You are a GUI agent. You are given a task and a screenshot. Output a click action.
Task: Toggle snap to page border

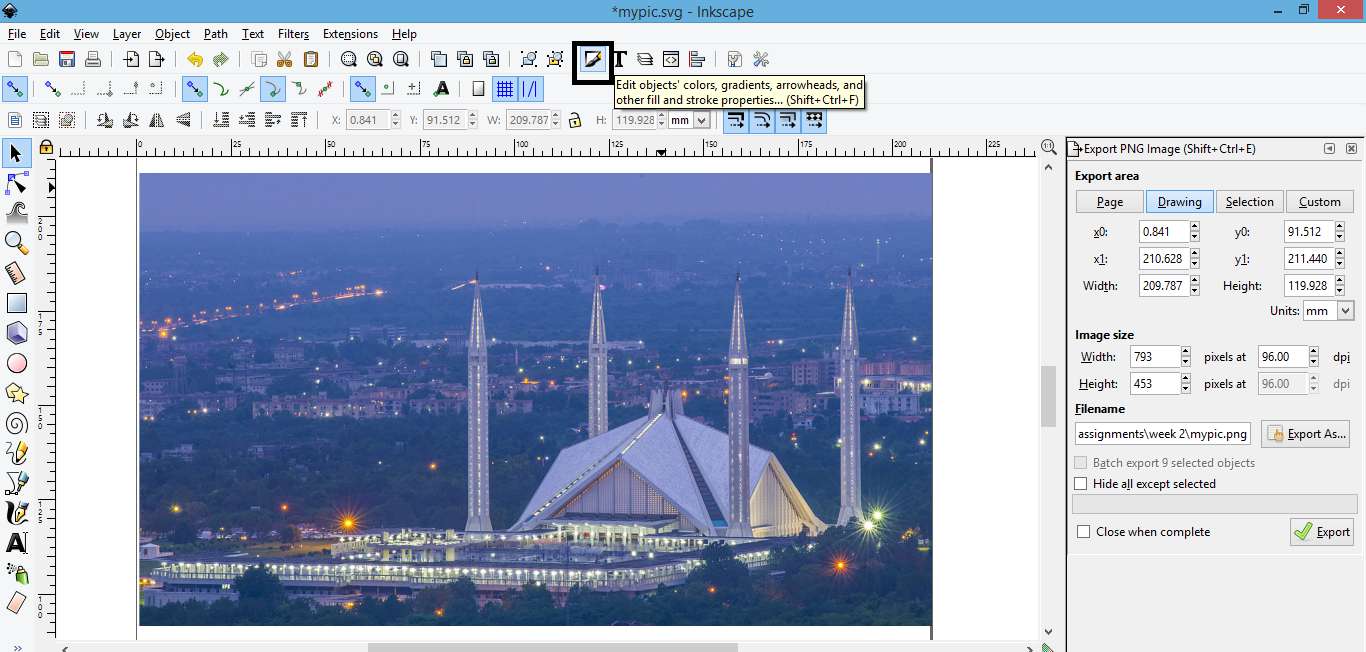(x=478, y=90)
